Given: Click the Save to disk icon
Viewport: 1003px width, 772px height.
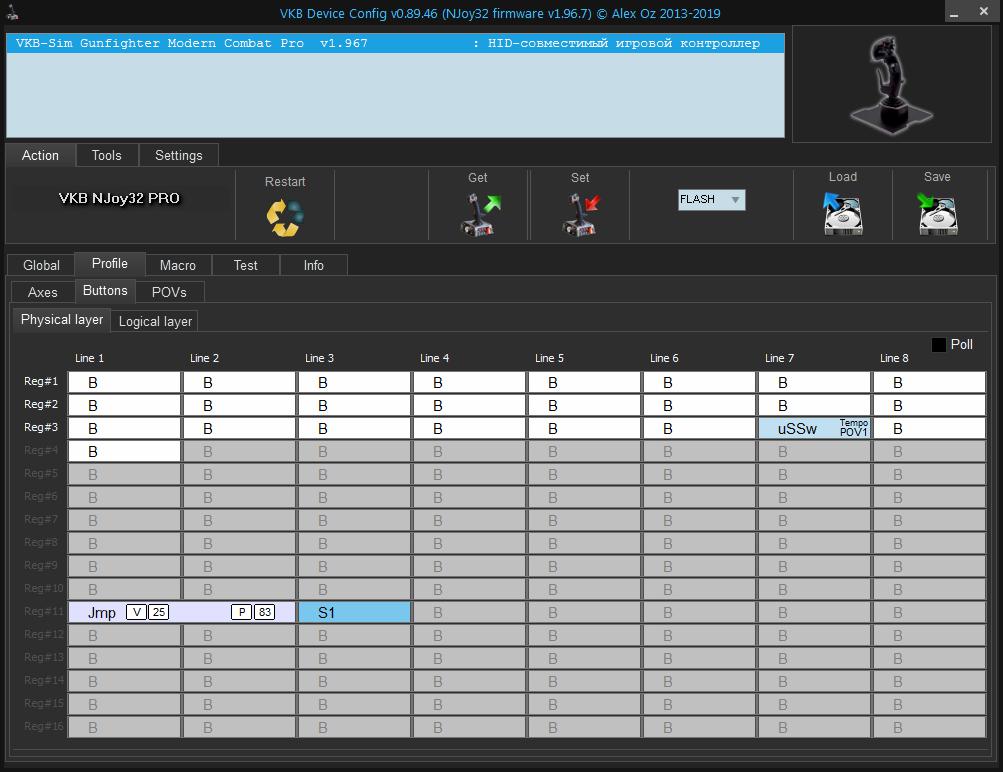Looking at the screenshot, I should pyautogui.click(x=937, y=214).
